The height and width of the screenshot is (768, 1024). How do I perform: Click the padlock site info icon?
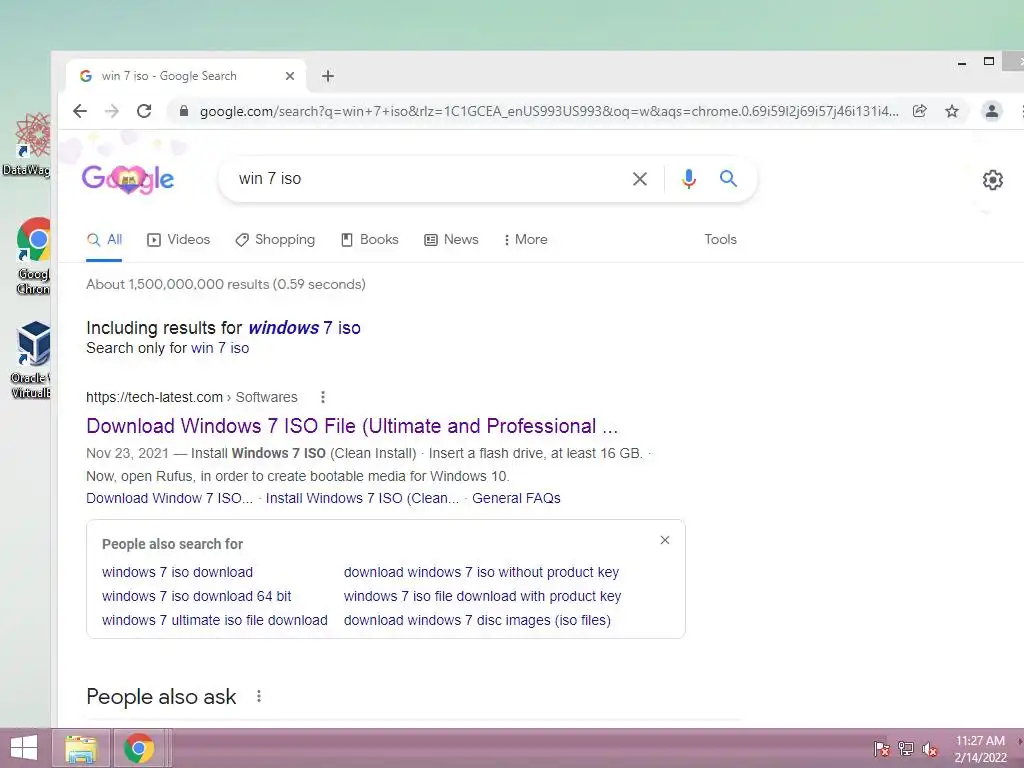184,111
